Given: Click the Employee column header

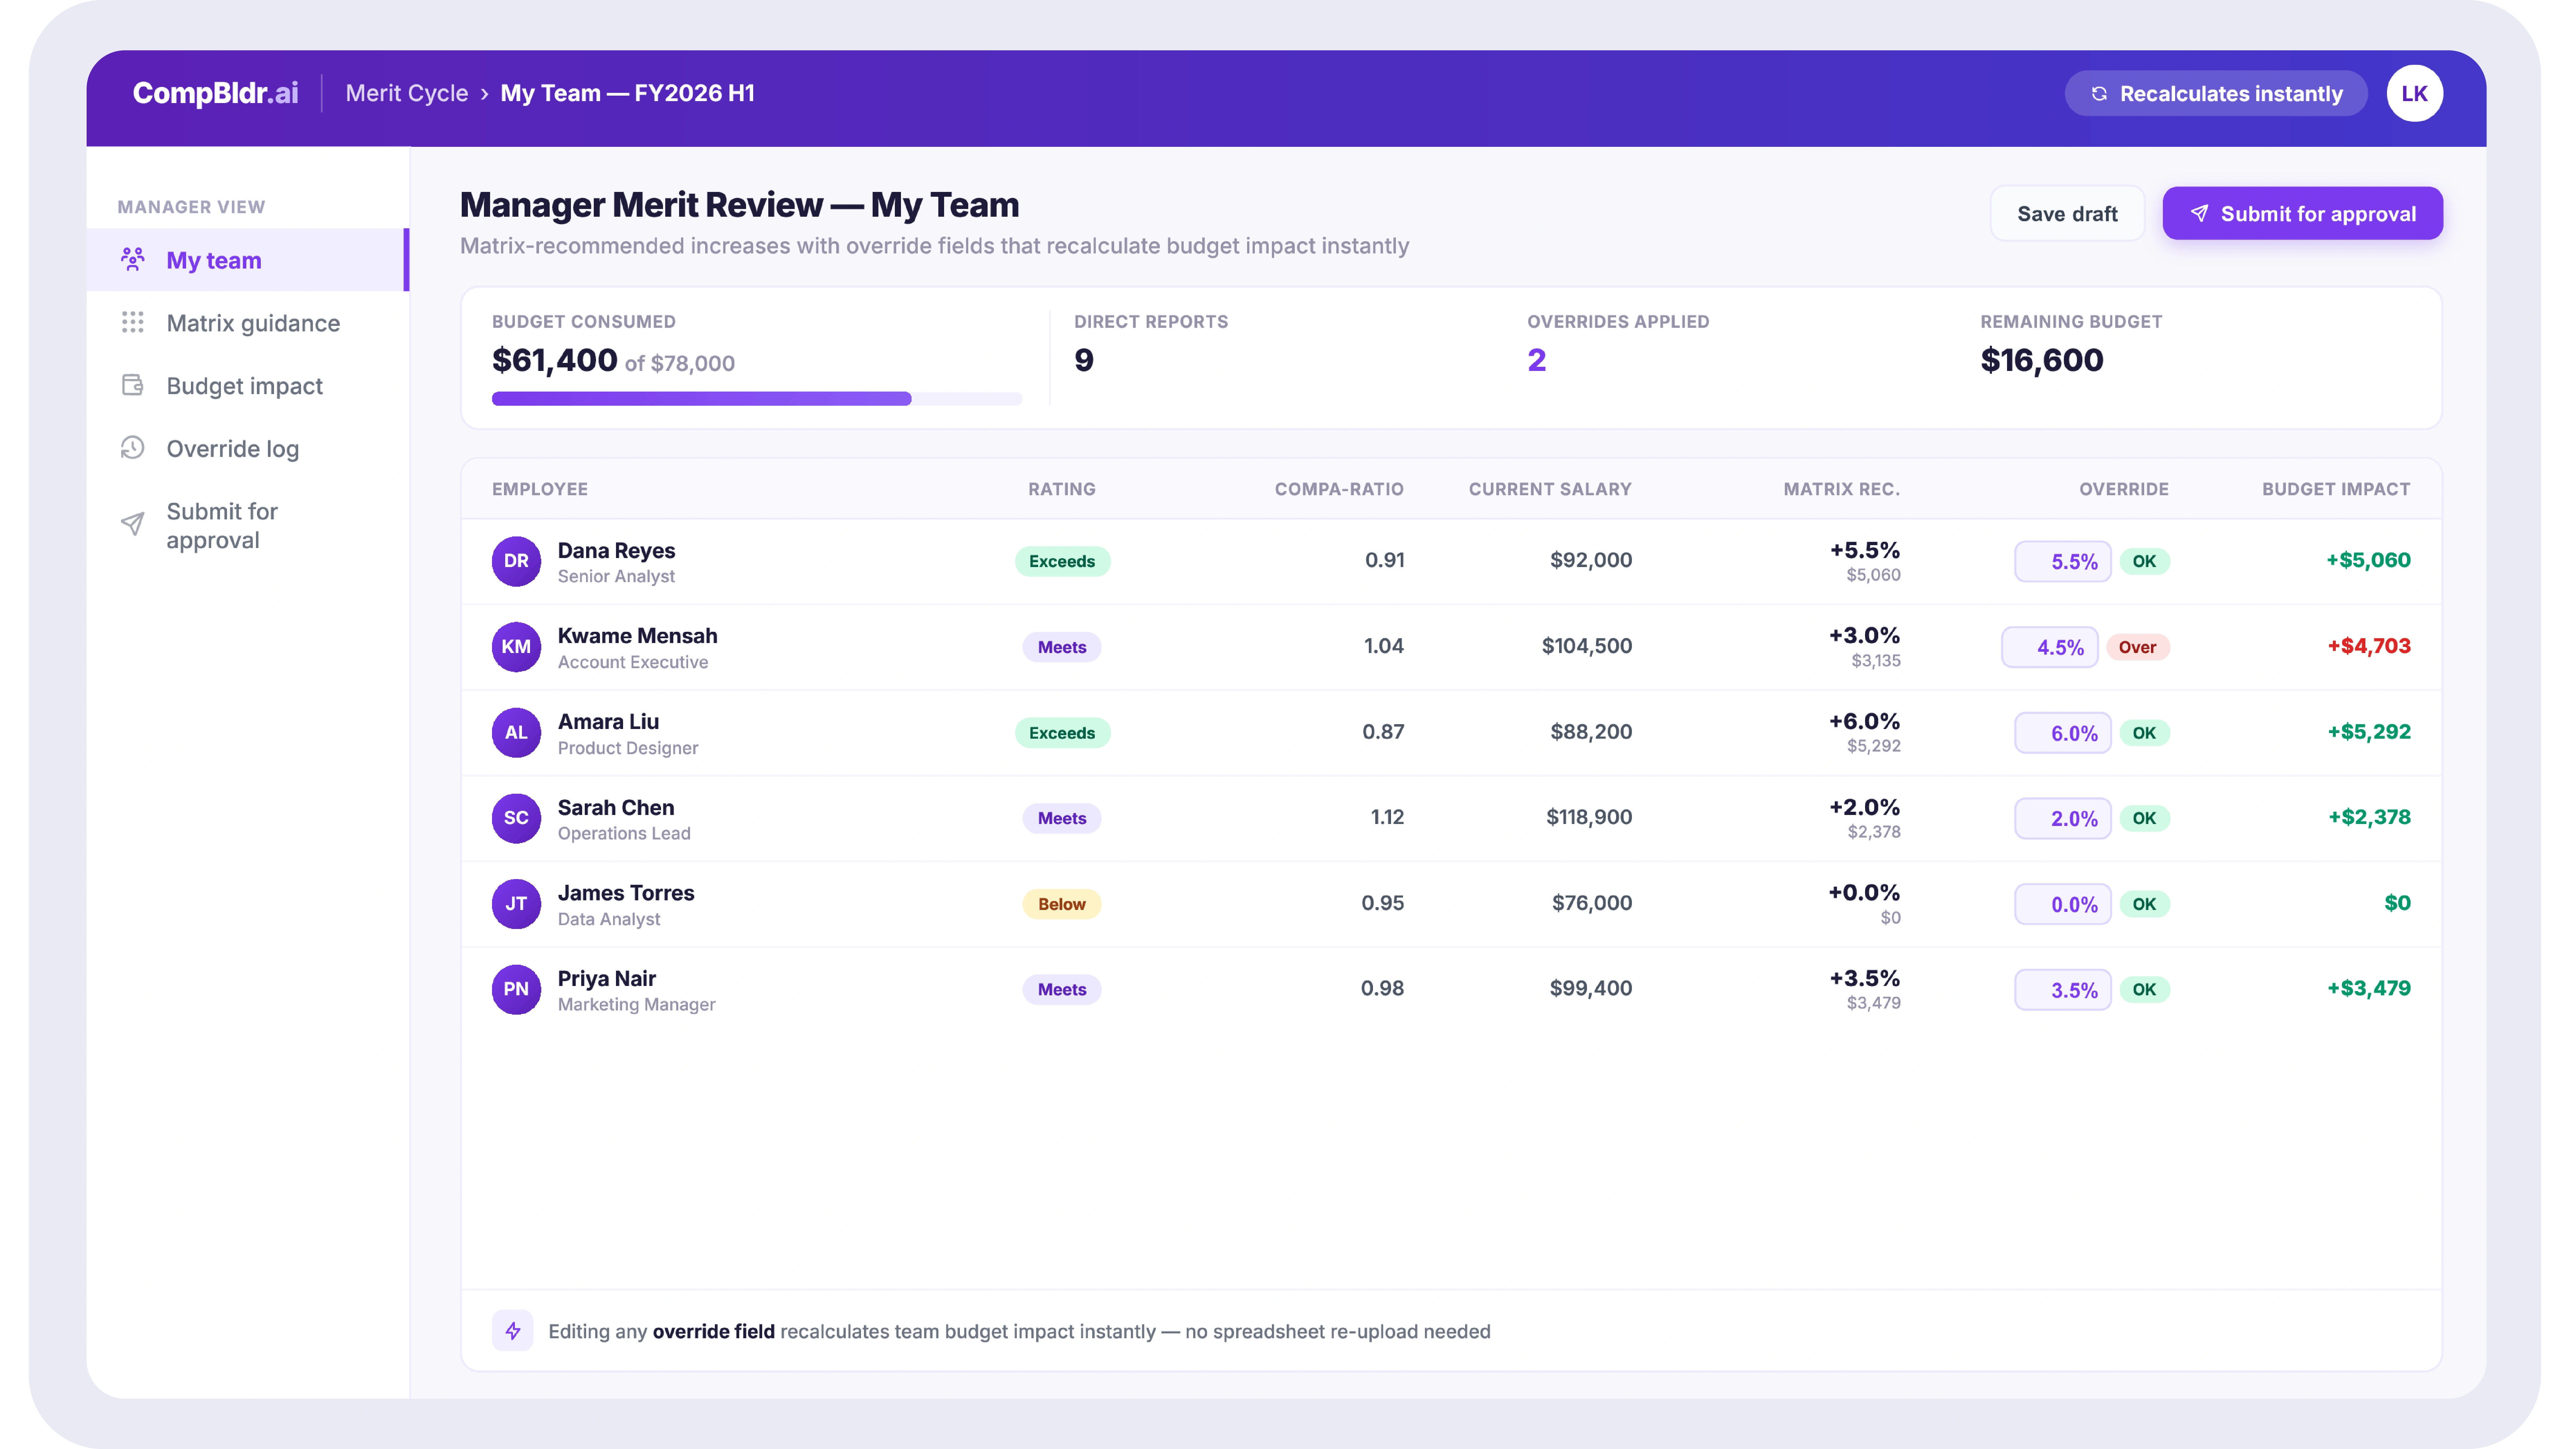Looking at the screenshot, I should click(x=540, y=489).
